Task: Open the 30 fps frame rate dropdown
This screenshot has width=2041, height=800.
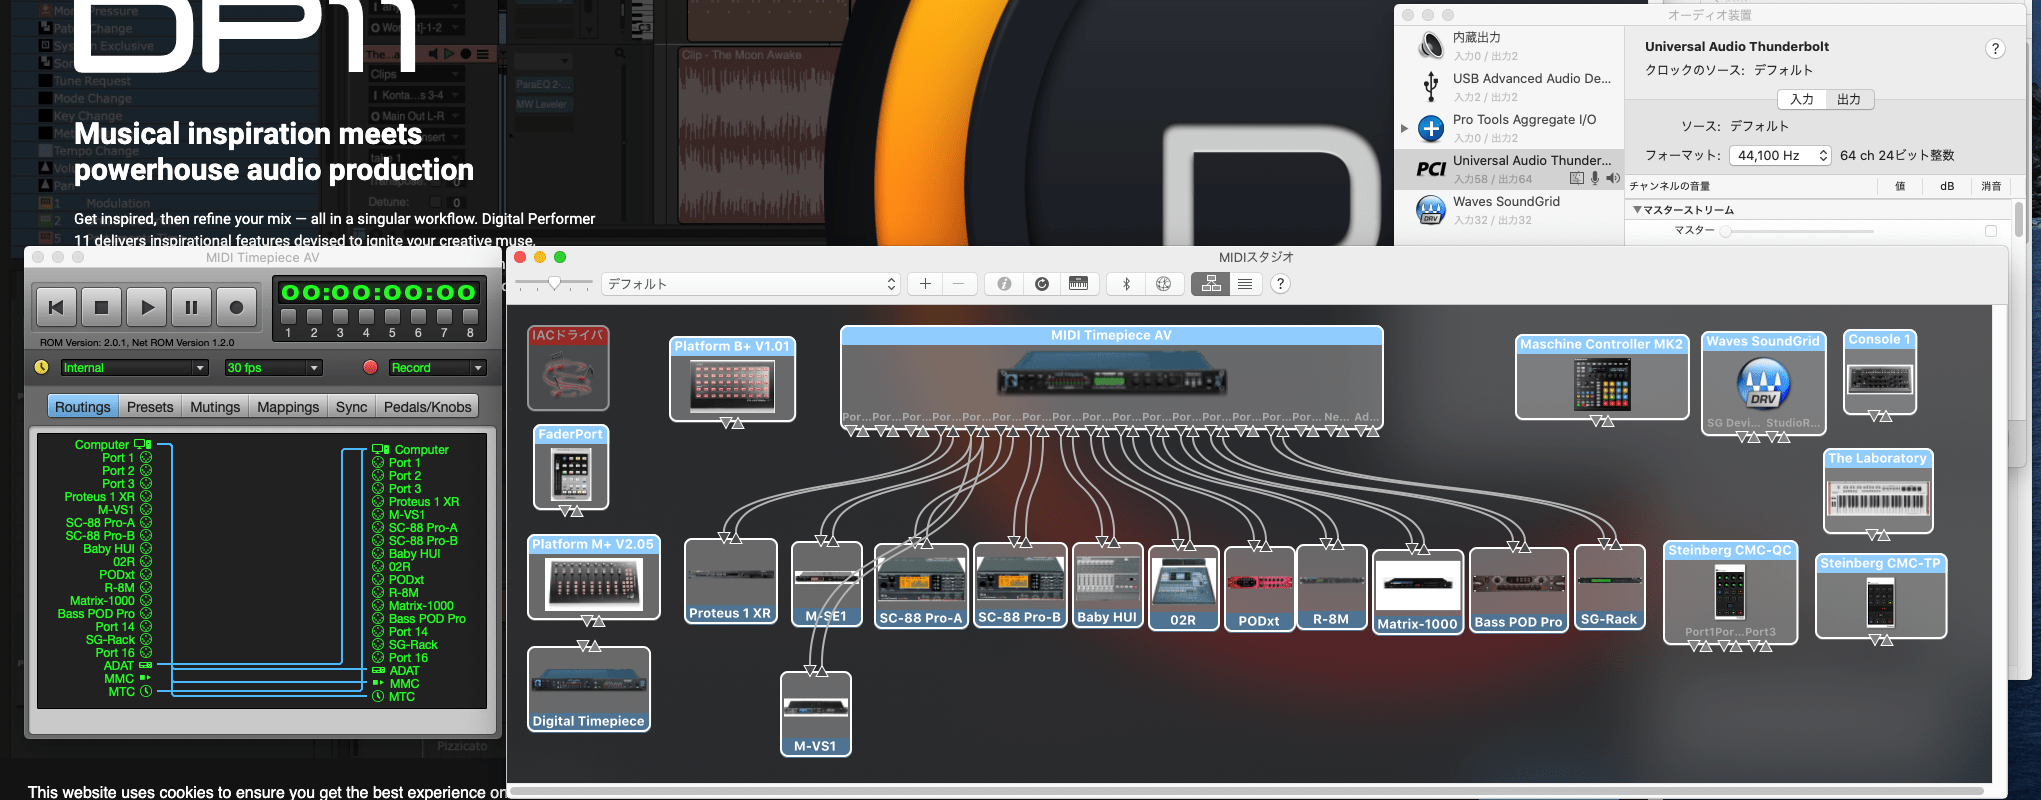Action: [x=273, y=368]
